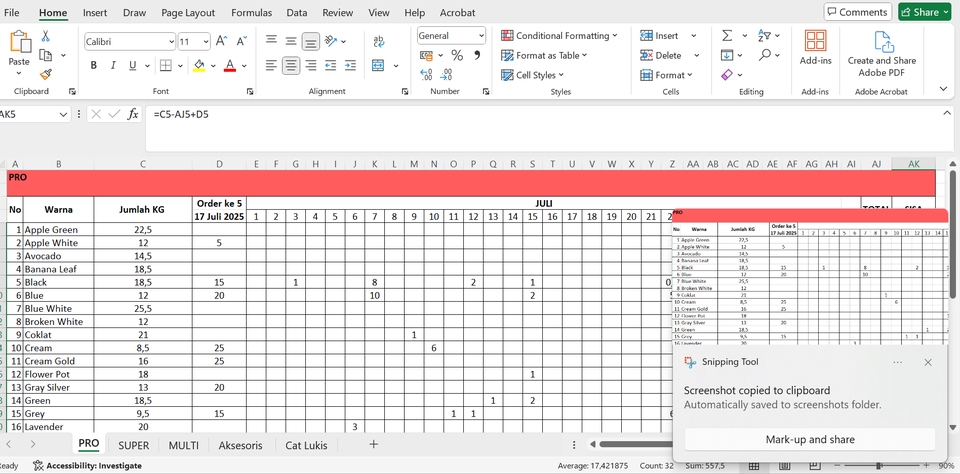960x474 pixels.
Task: Open the Calibri font name dropdown
Action: [x=171, y=42]
